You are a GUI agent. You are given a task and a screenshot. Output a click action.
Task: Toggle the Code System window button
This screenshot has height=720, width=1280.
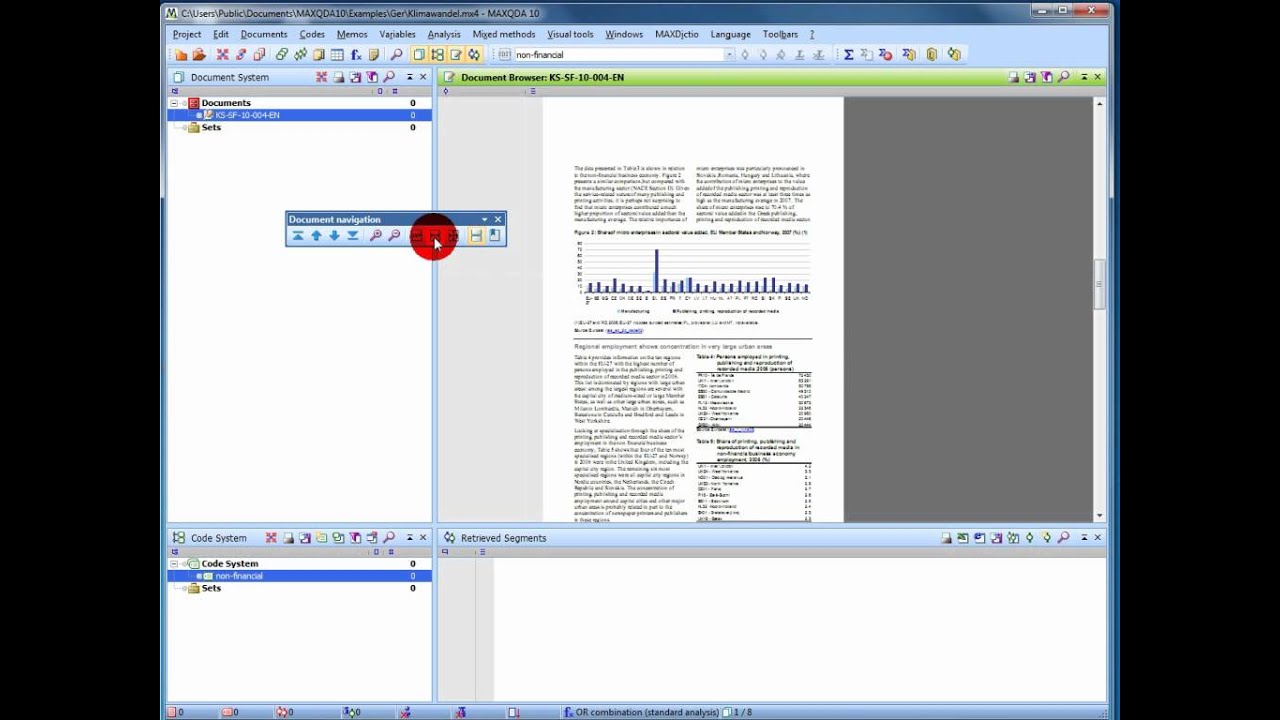[437, 55]
